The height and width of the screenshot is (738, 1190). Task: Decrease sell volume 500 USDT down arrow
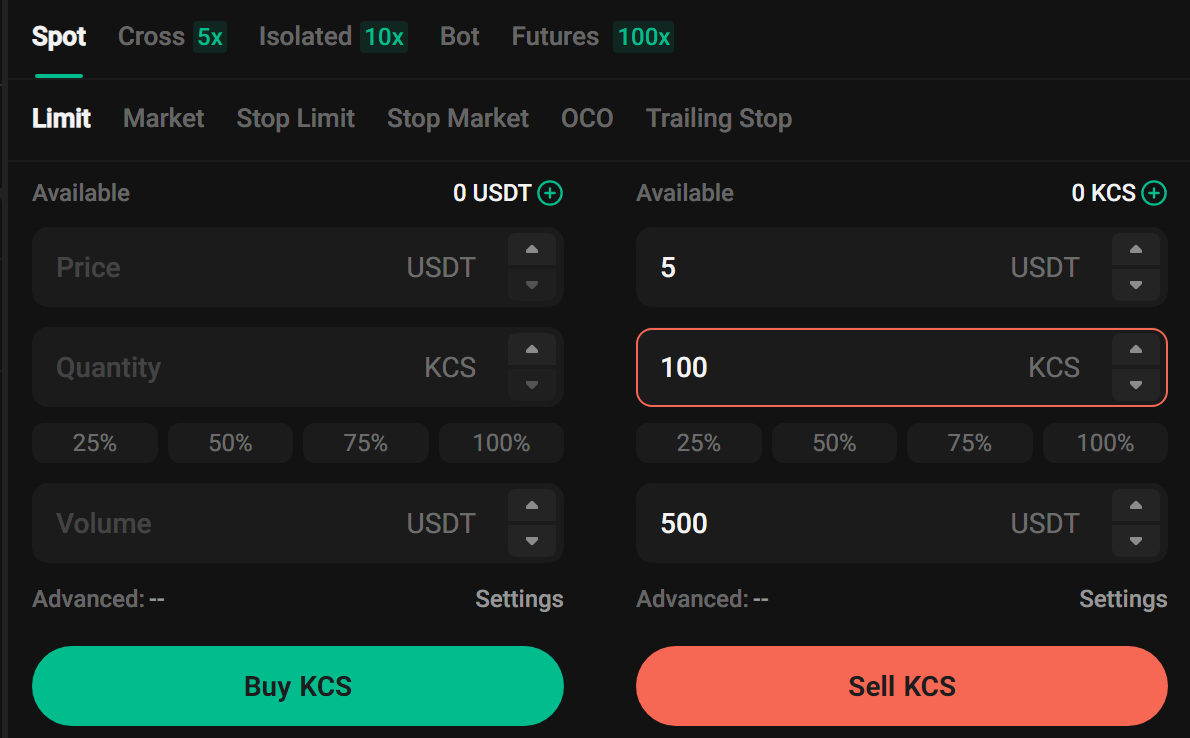tap(1136, 541)
